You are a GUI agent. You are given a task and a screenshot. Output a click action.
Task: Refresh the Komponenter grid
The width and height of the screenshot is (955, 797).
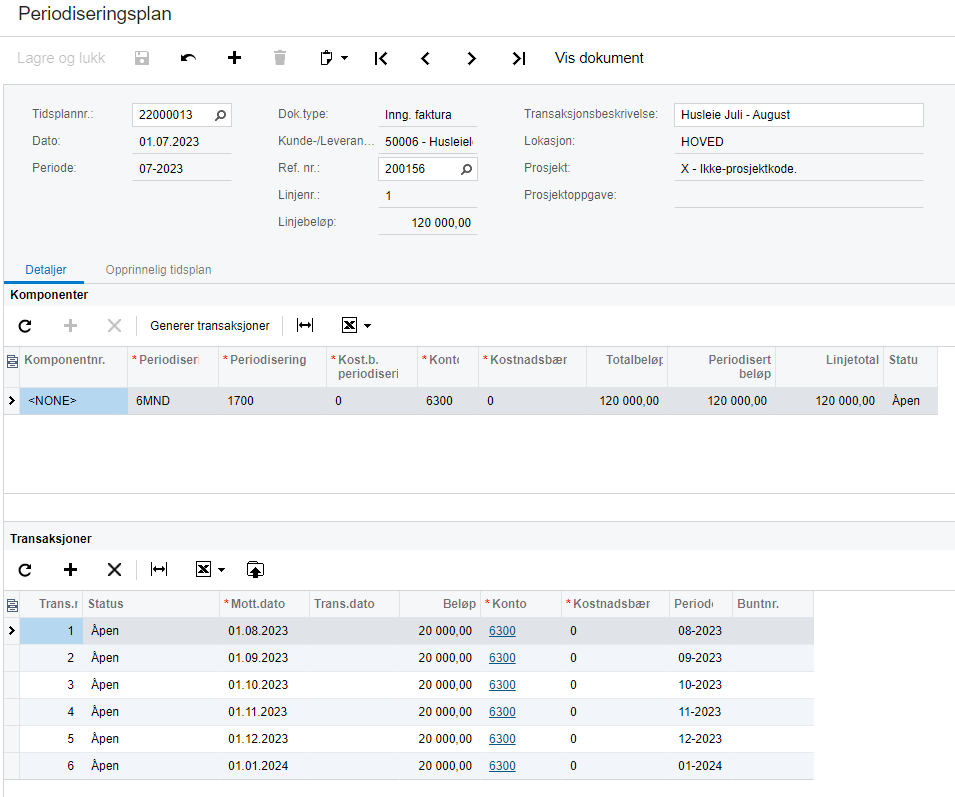pos(25,326)
